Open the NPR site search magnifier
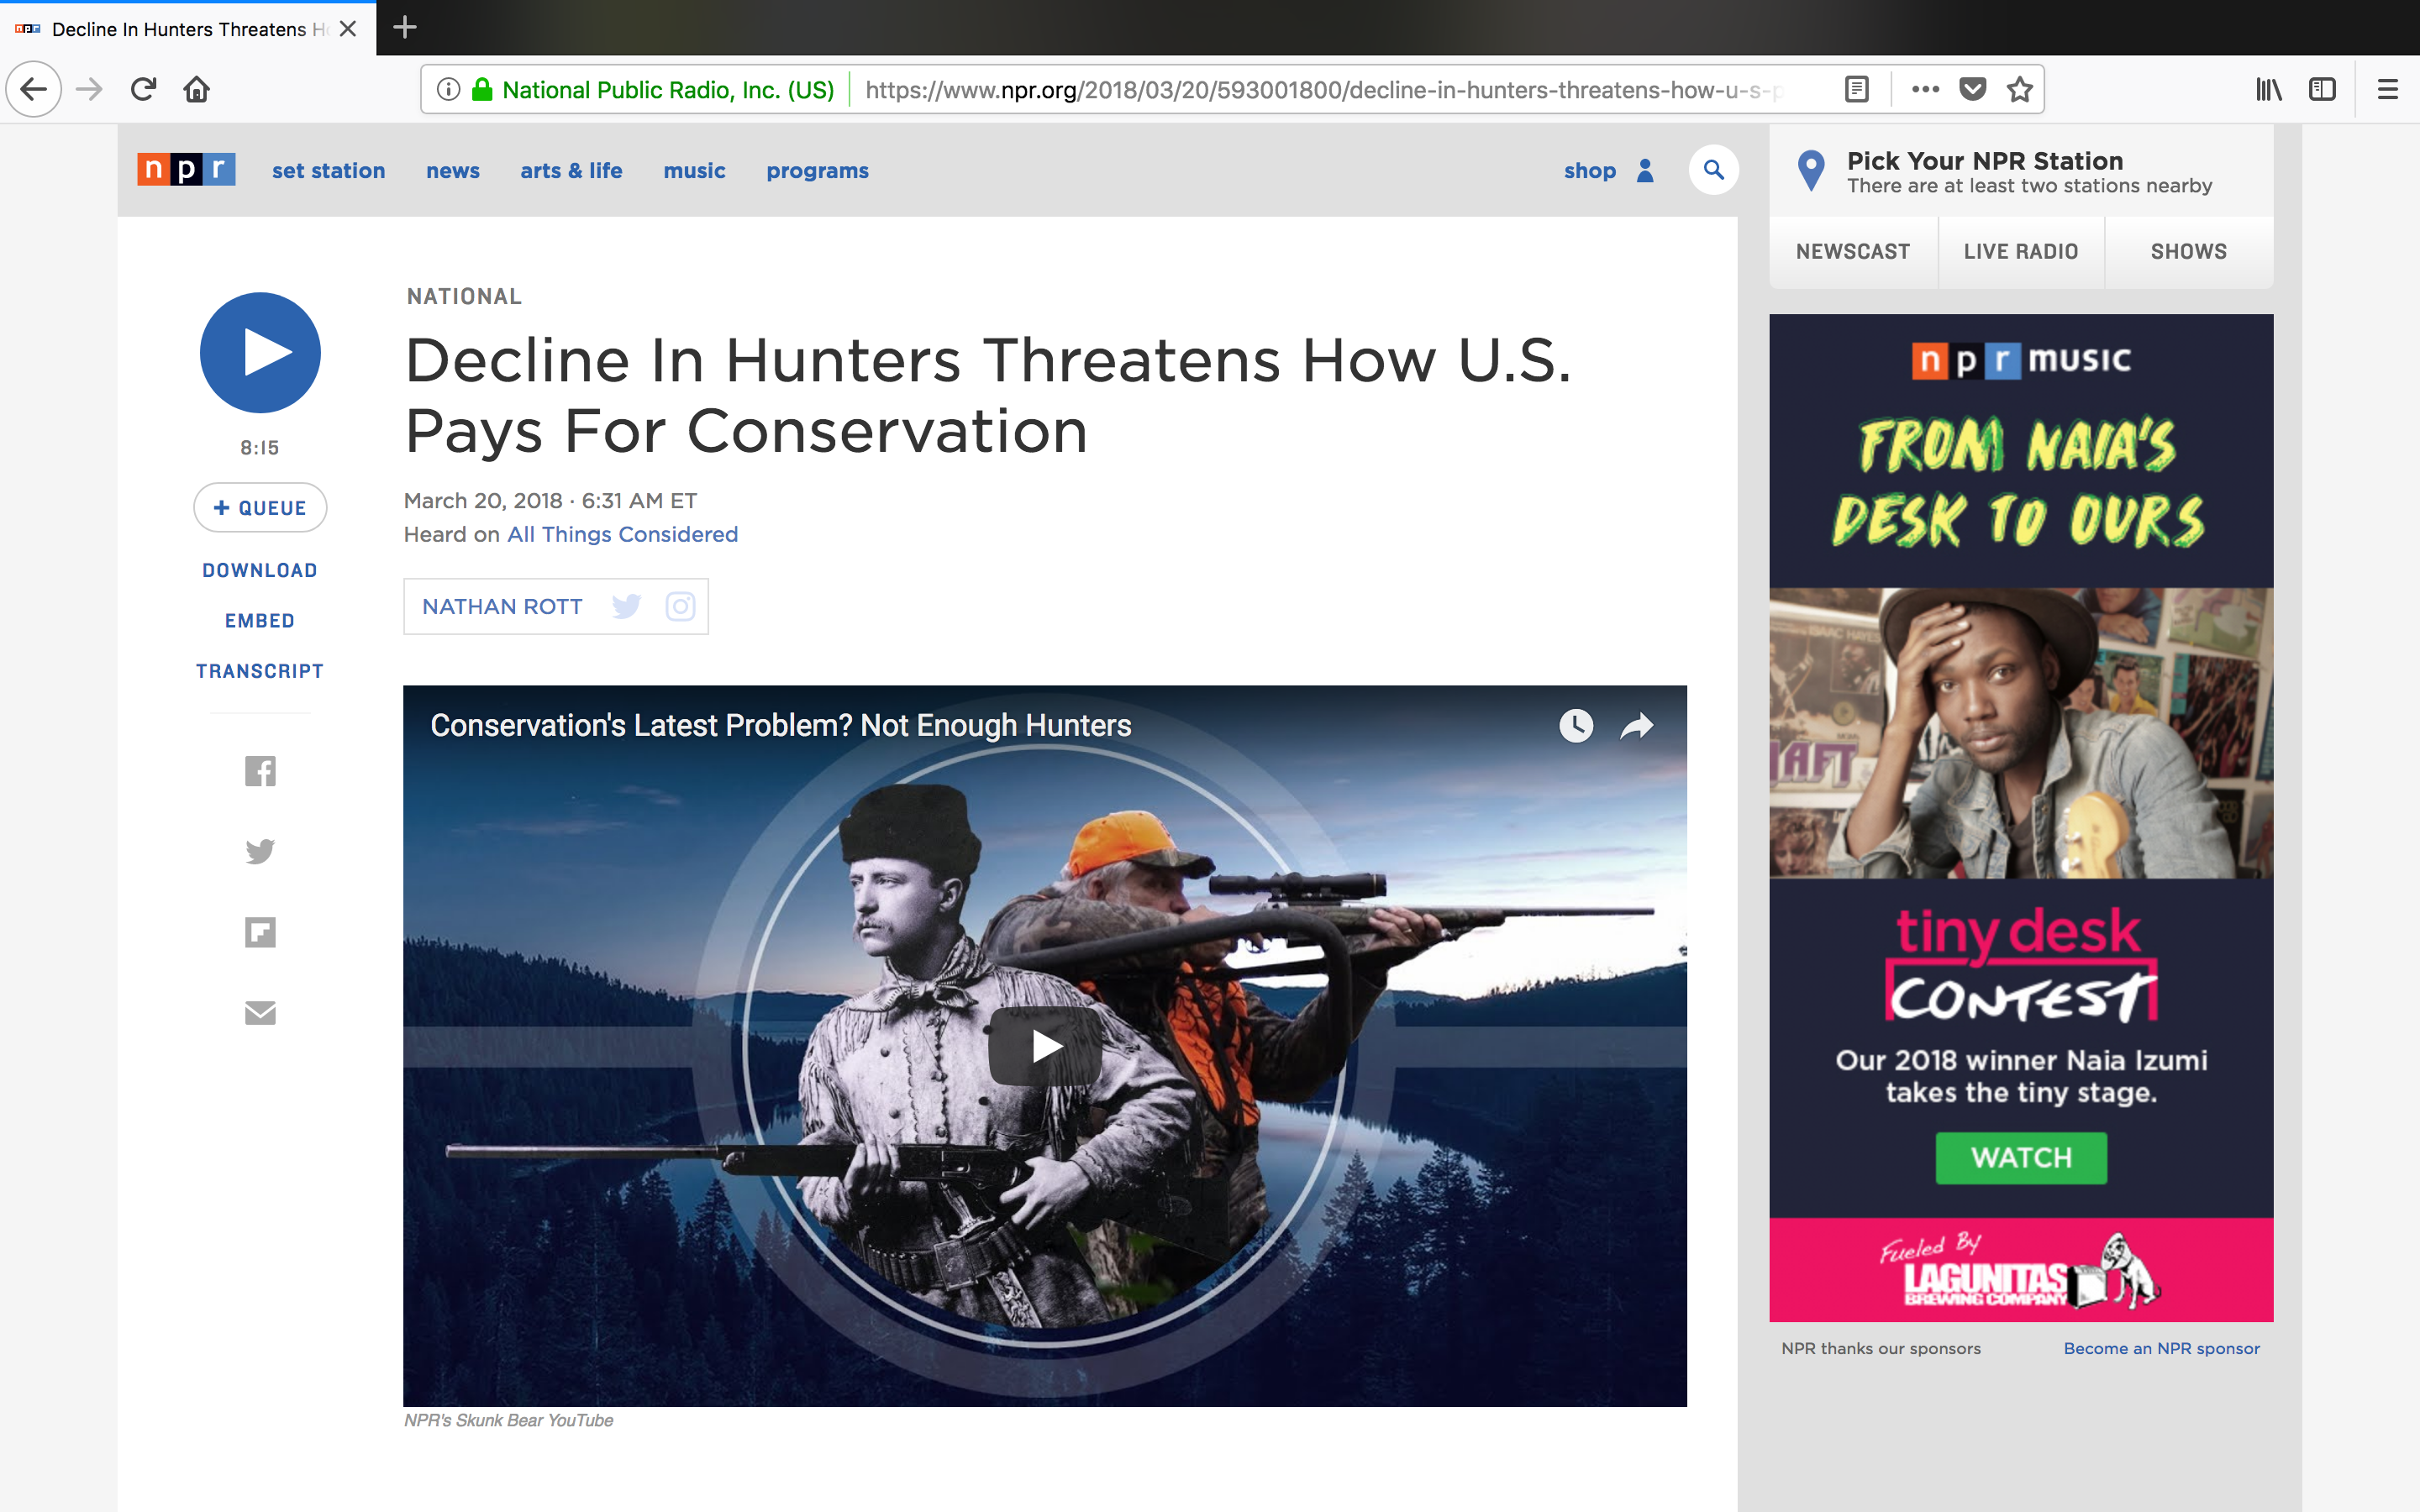 click(1714, 170)
